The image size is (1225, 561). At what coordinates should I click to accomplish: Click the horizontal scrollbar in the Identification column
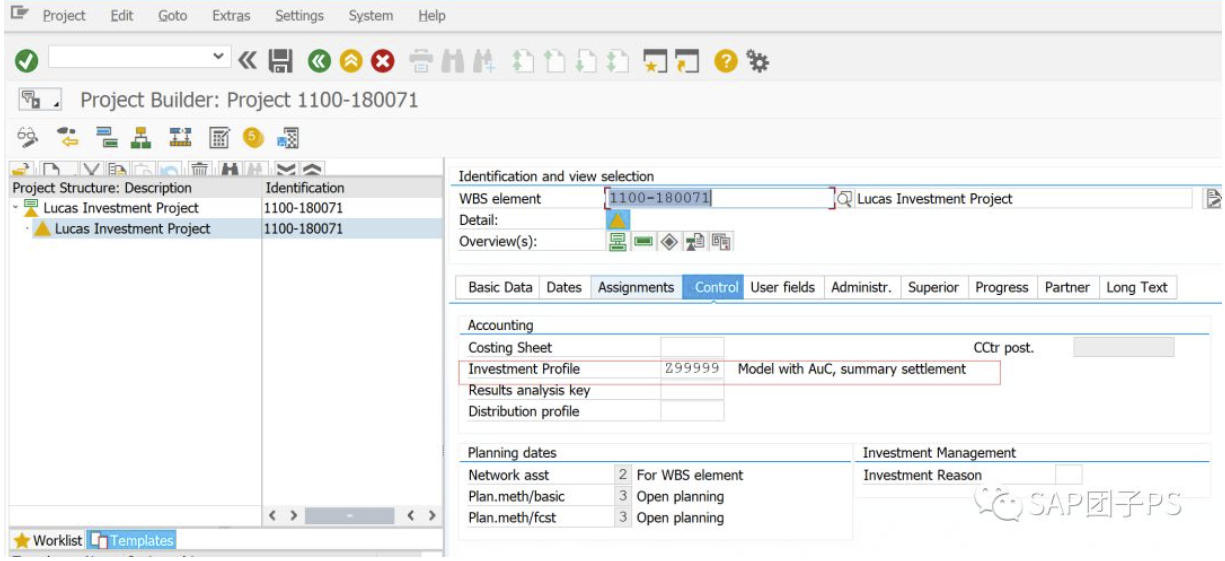click(x=350, y=516)
